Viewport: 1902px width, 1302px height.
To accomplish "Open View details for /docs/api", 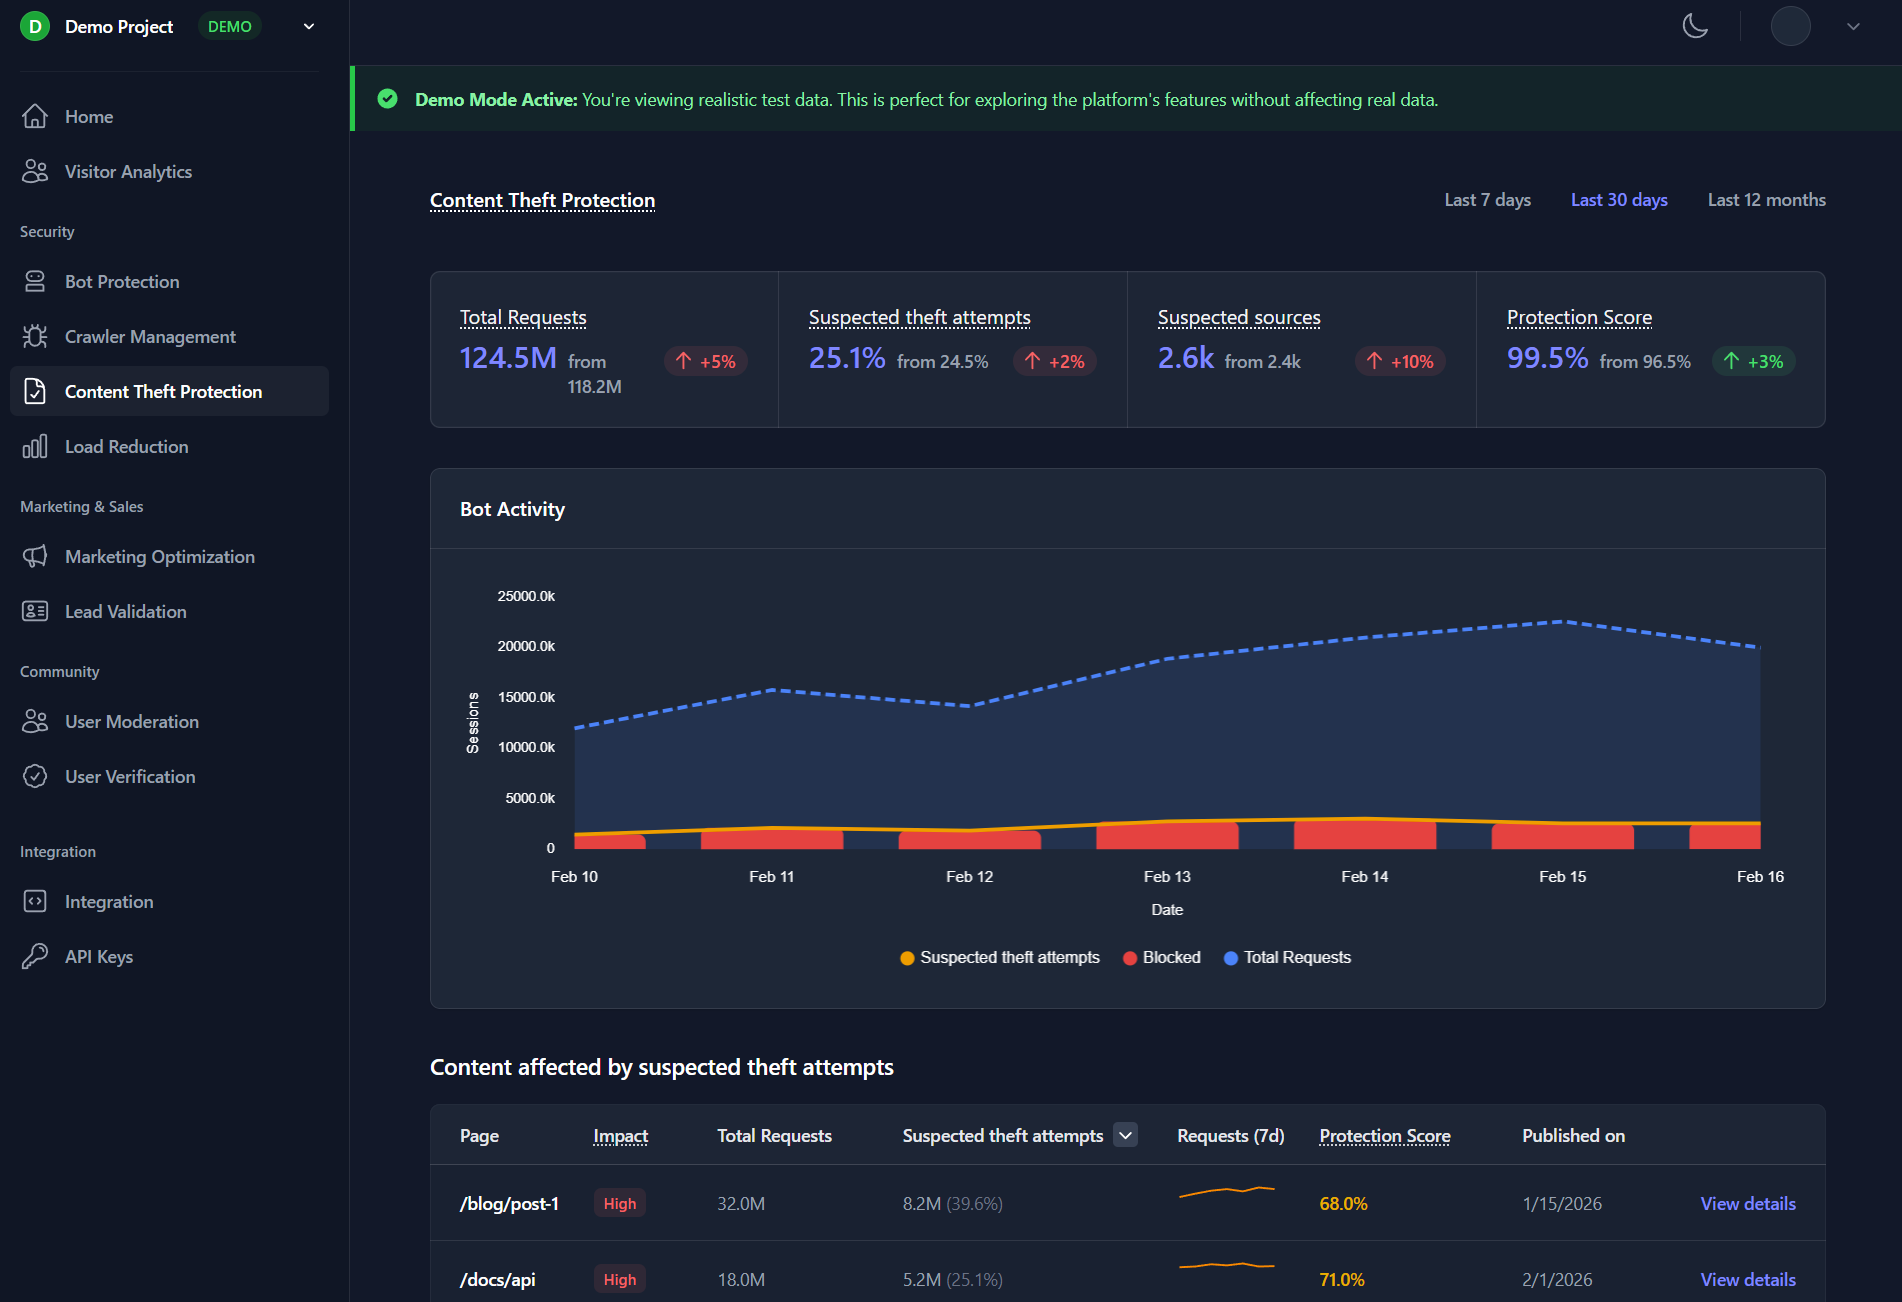I will (1747, 1280).
